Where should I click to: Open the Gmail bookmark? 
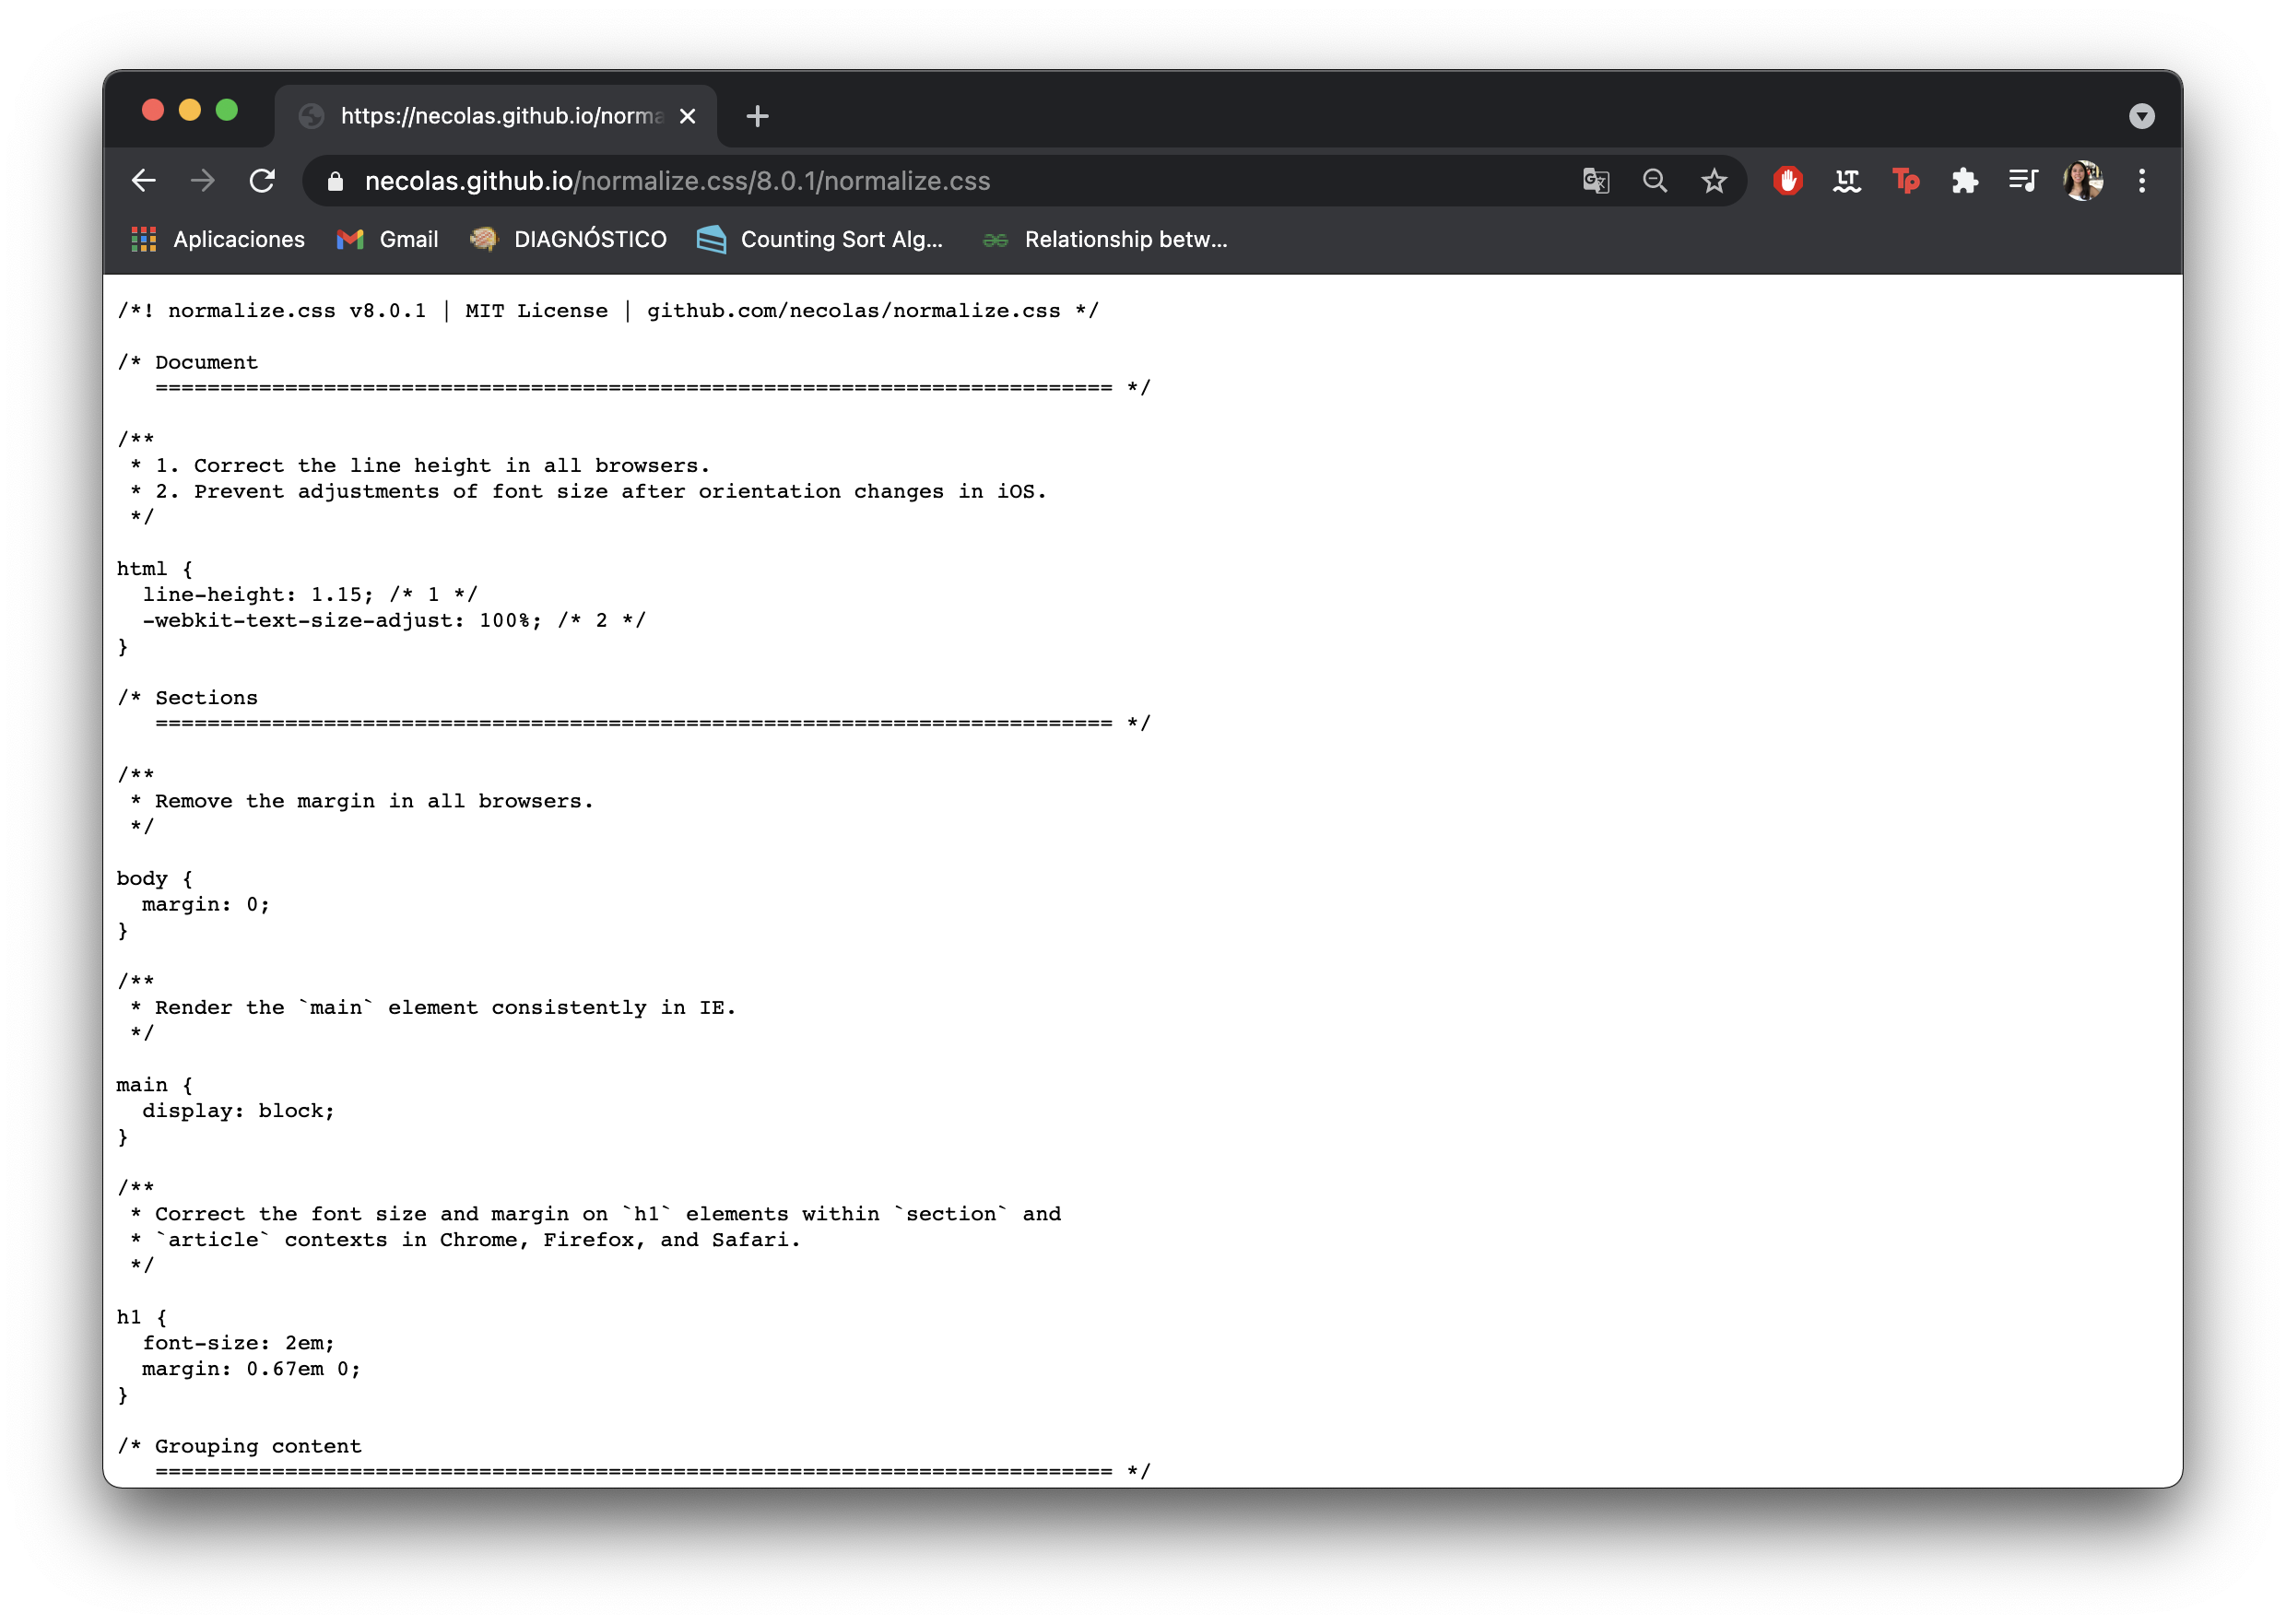click(388, 239)
